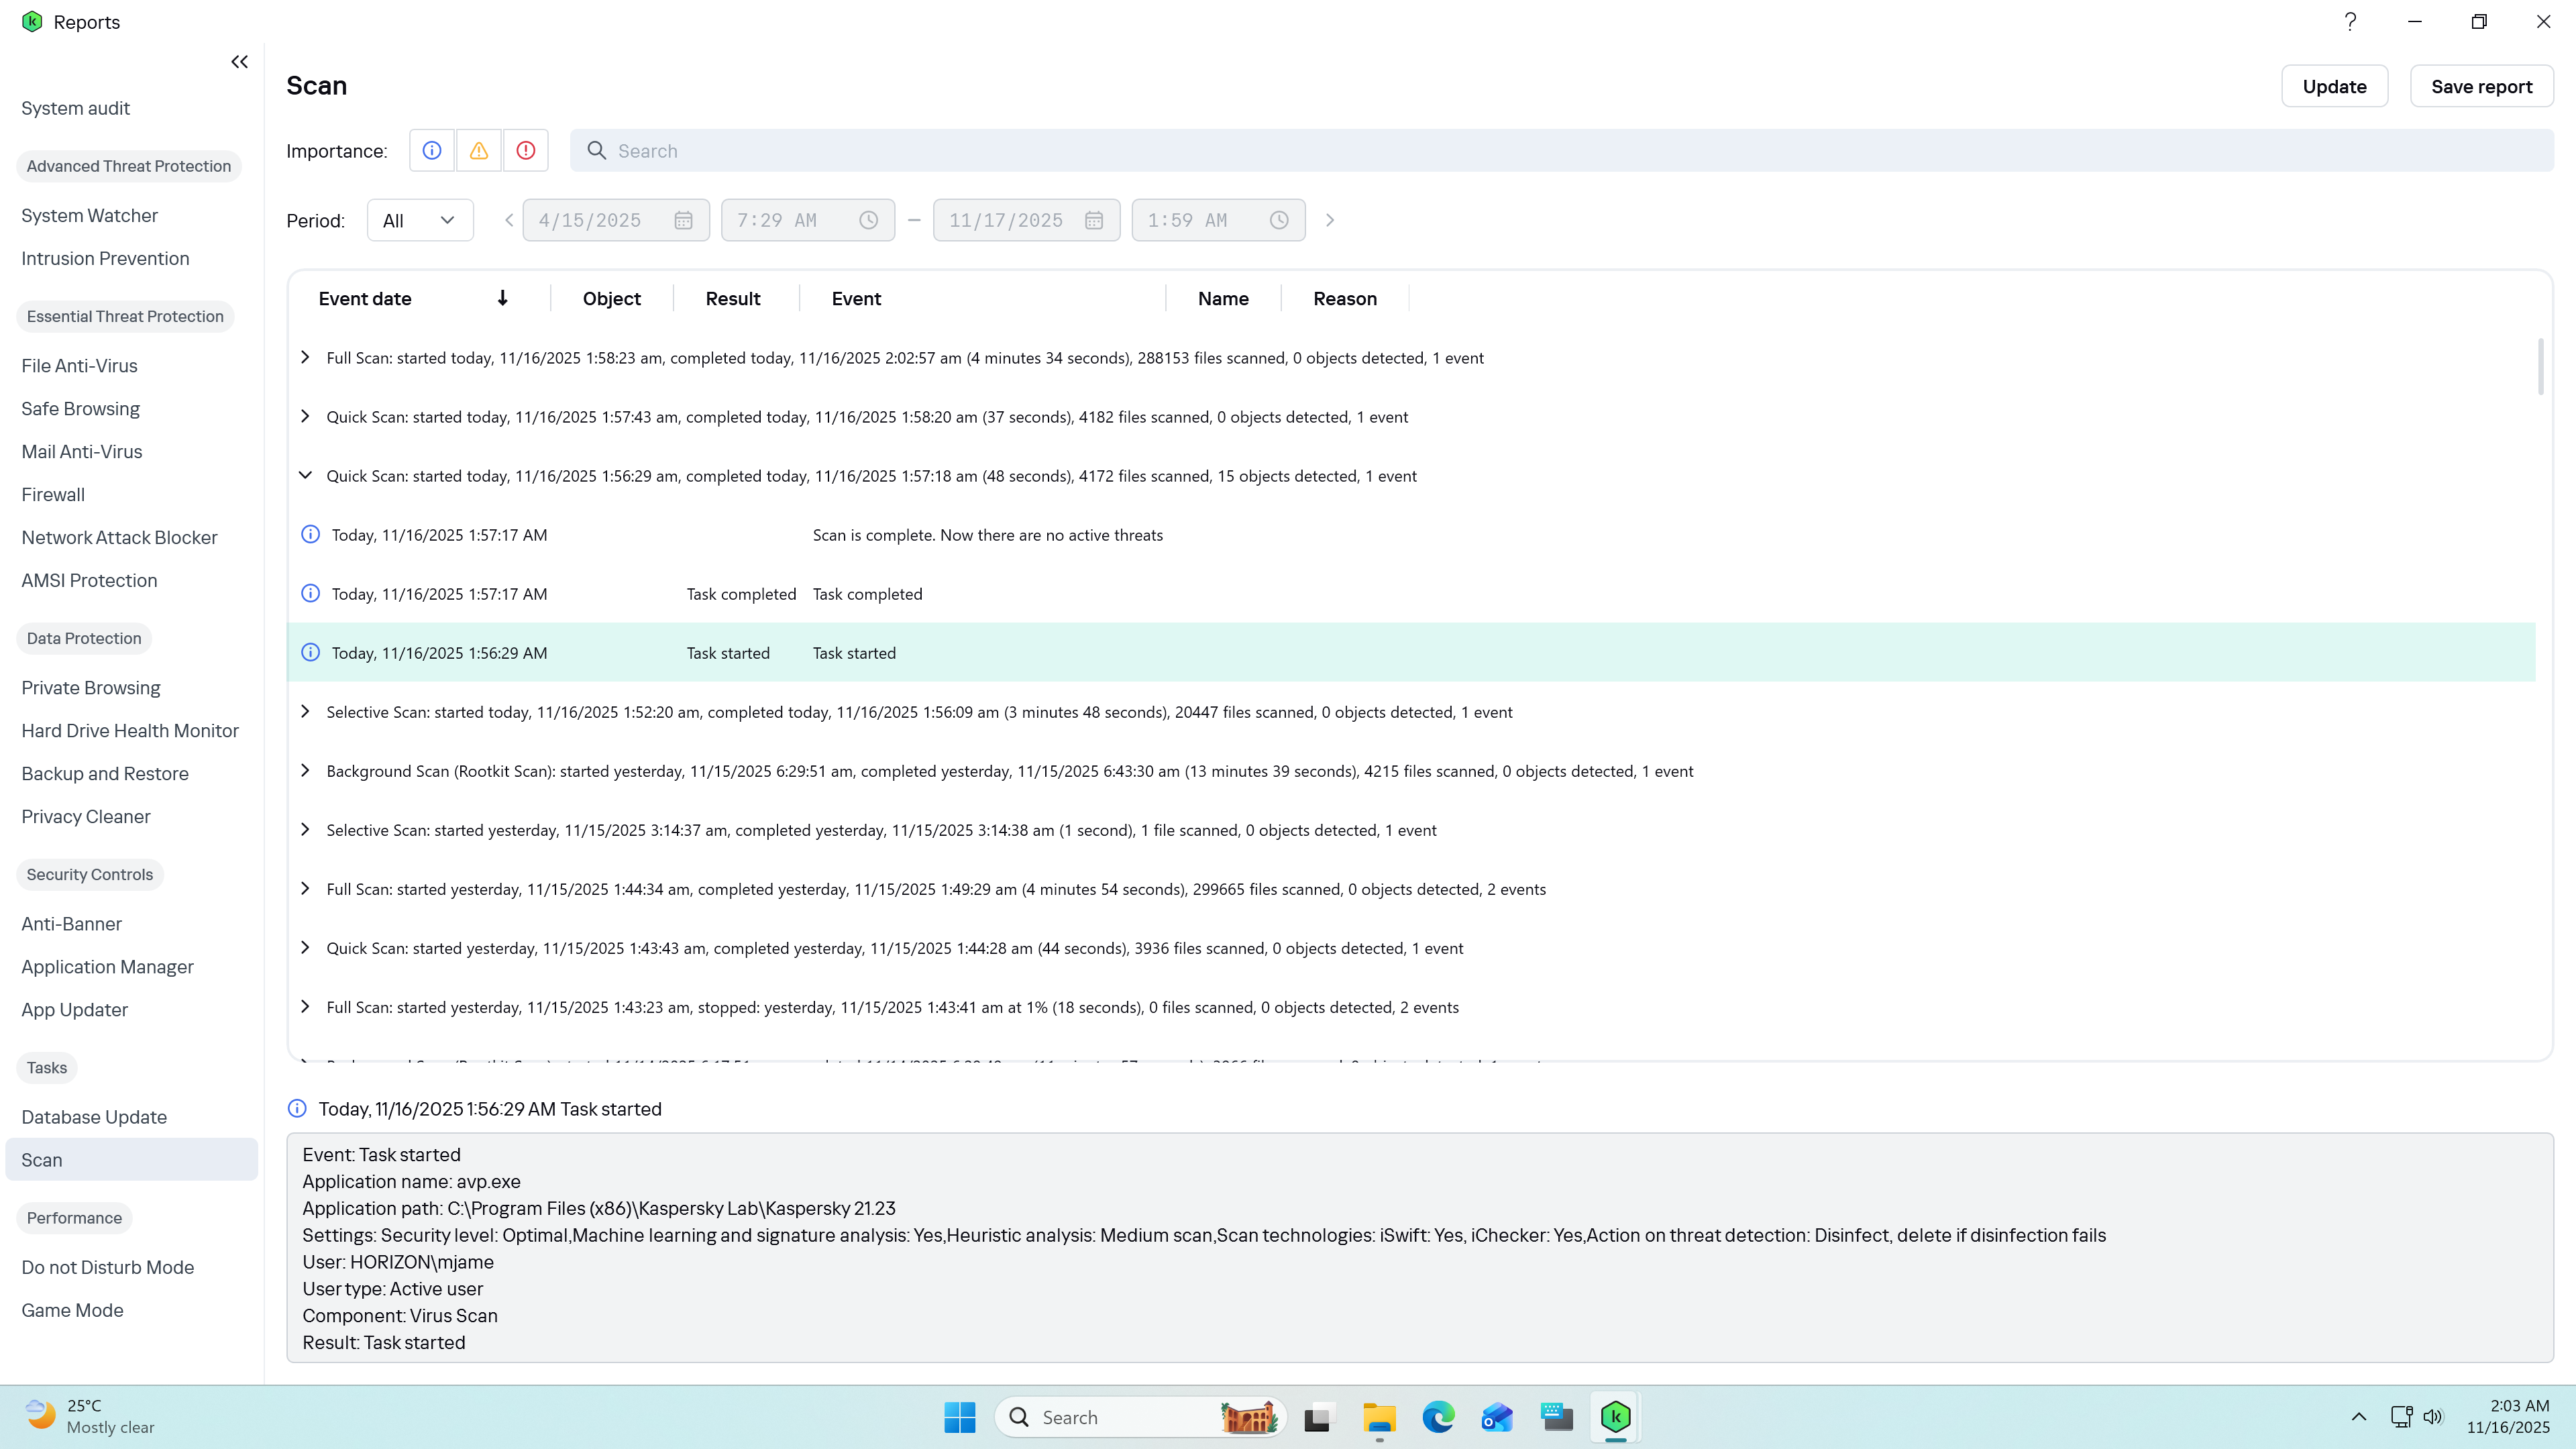Open System Watcher report
This screenshot has width=2576, height=1449.
click(90, 215)
